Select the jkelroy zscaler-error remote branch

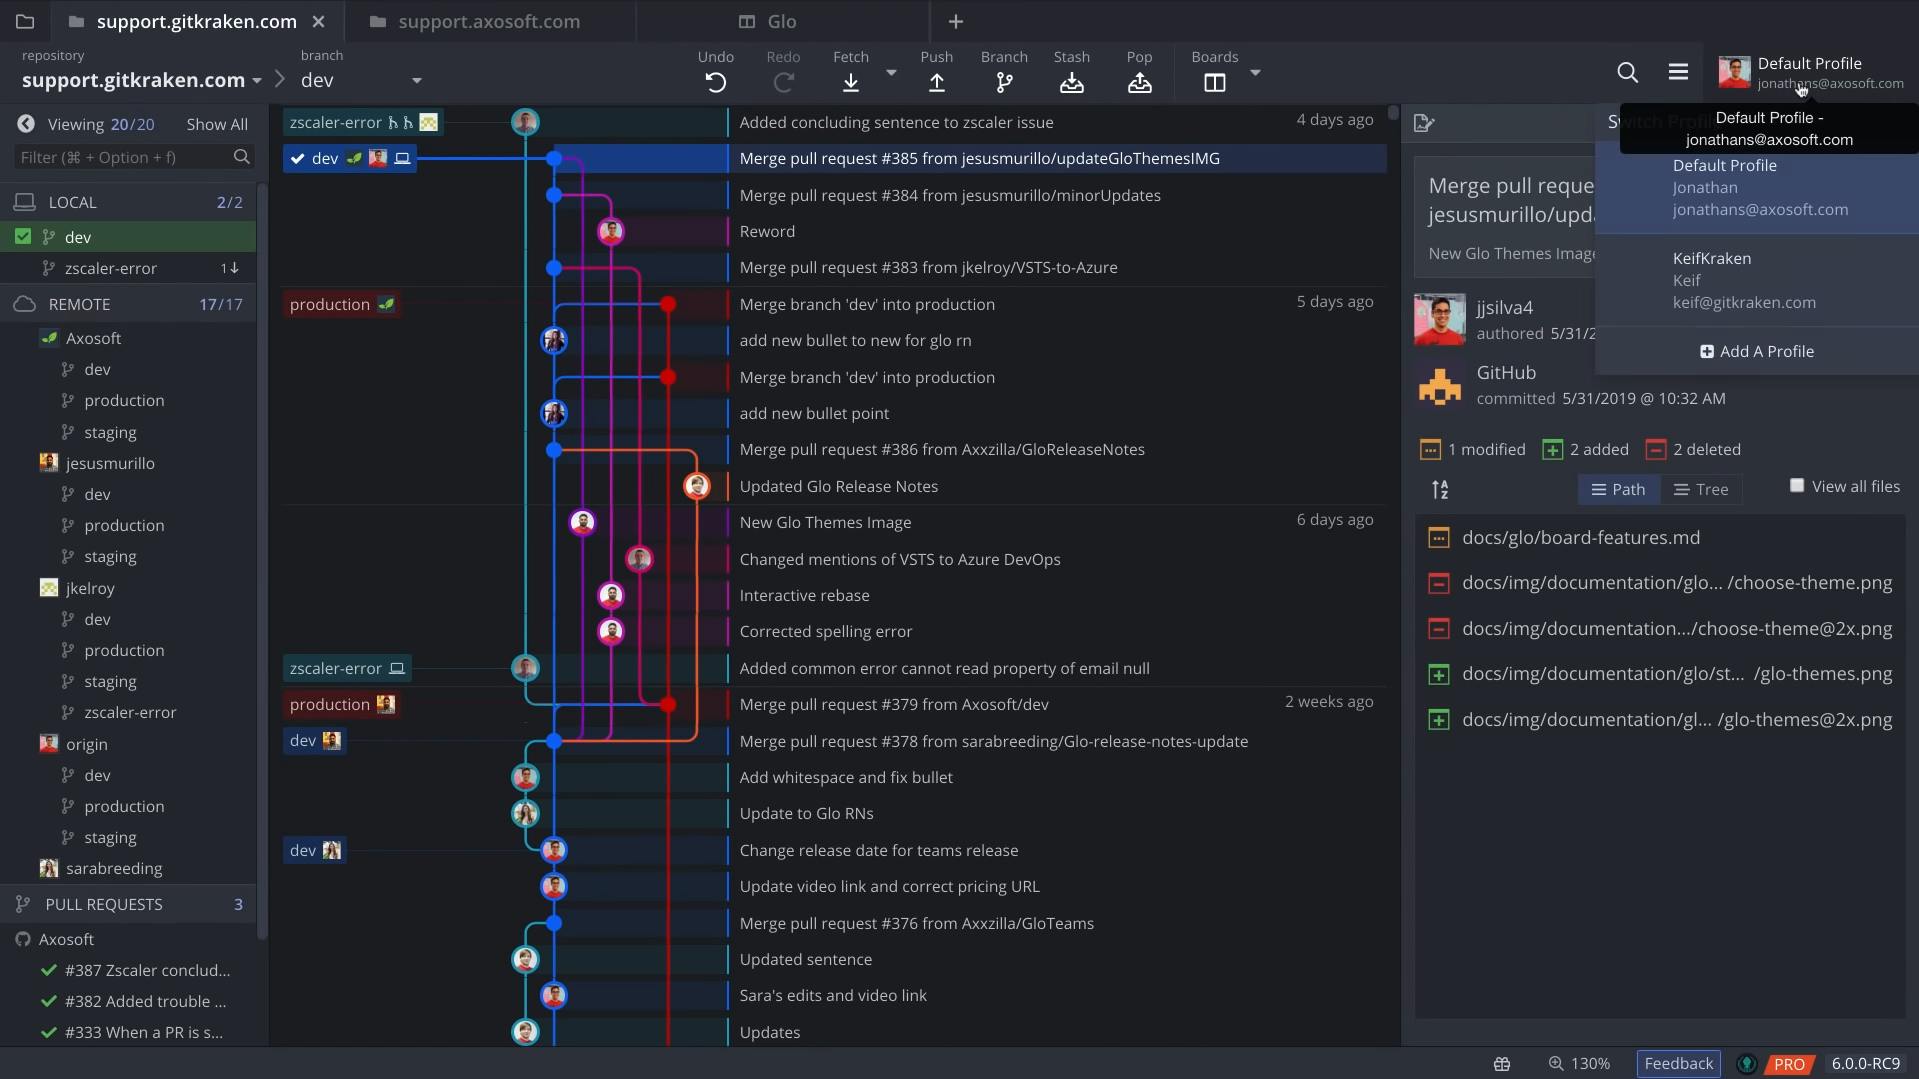[x=130, y=712]
